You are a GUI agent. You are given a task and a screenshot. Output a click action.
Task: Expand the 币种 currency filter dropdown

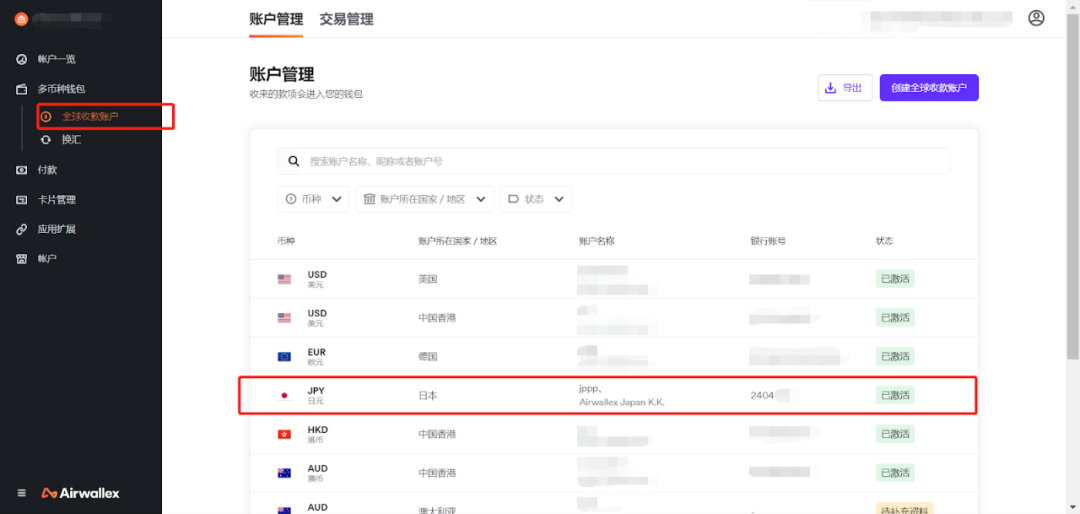click(313, 199)
